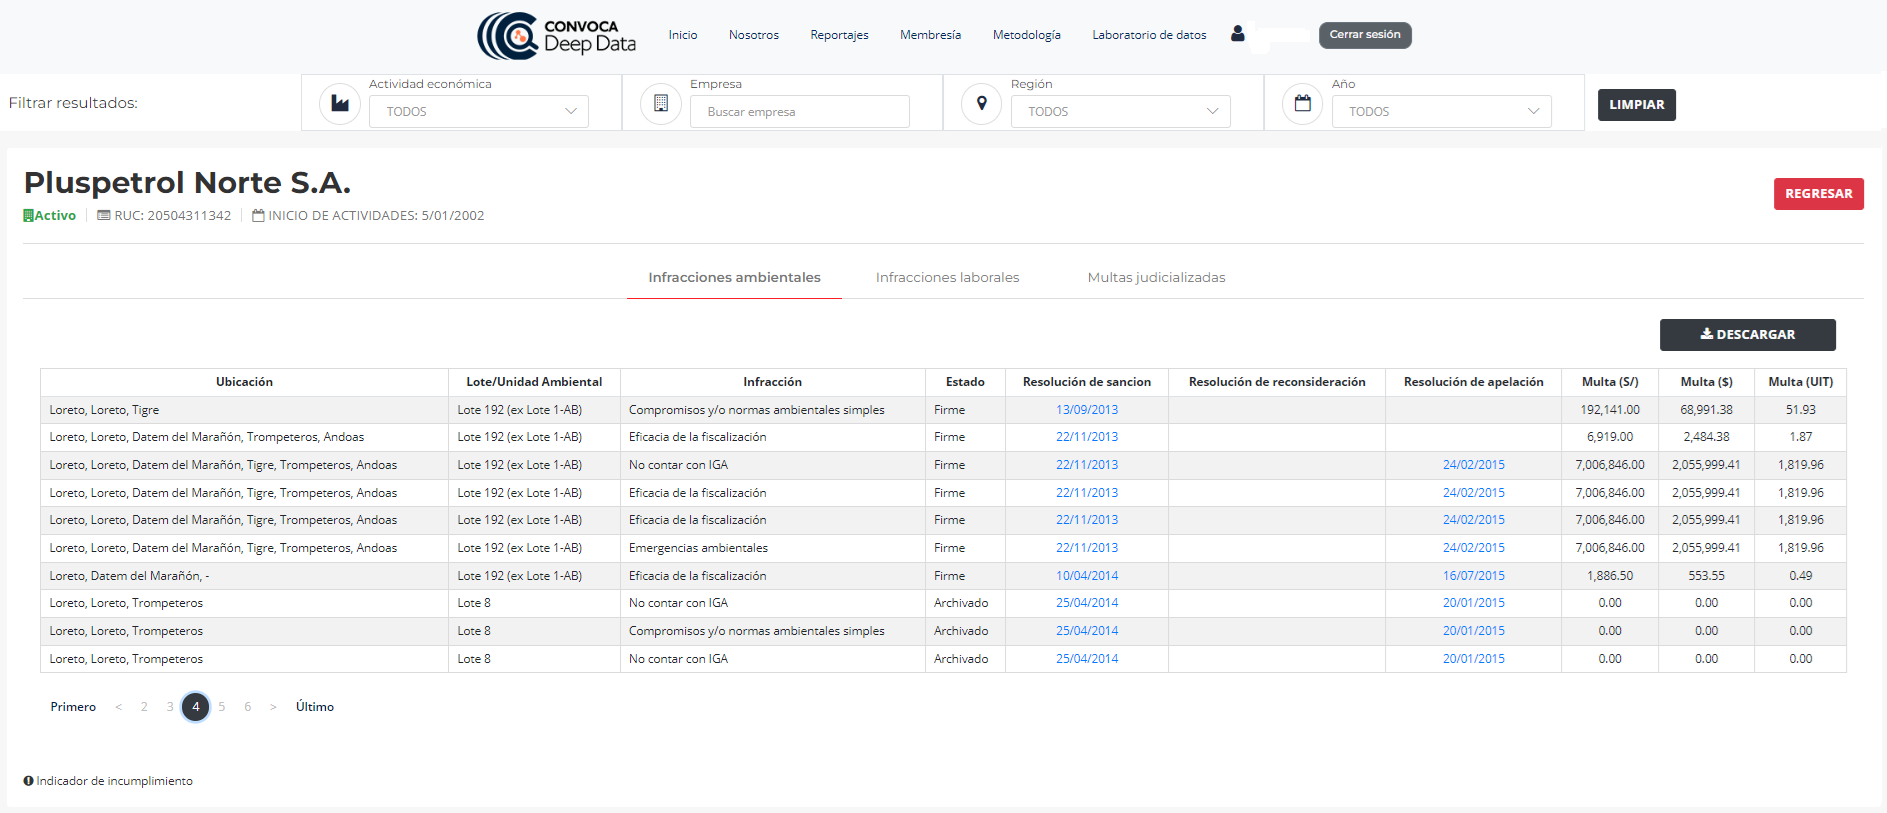Viewport: 1887px width, 813px height.
Task: Open the Metodología page
Action: point(1026,35)
